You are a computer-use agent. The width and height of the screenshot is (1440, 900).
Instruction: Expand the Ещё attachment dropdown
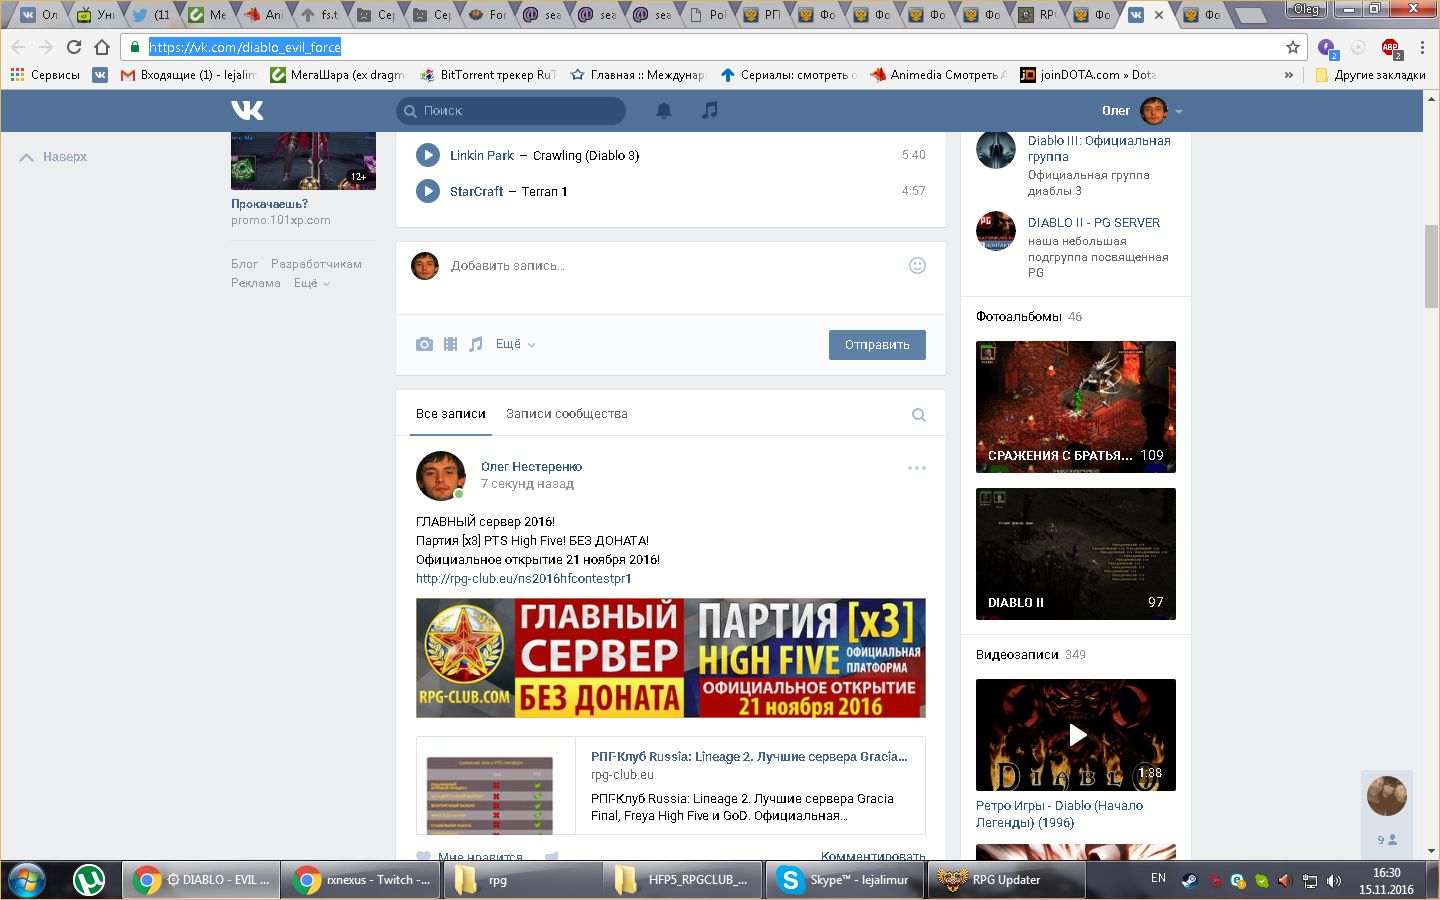click(x=516, y=344)
